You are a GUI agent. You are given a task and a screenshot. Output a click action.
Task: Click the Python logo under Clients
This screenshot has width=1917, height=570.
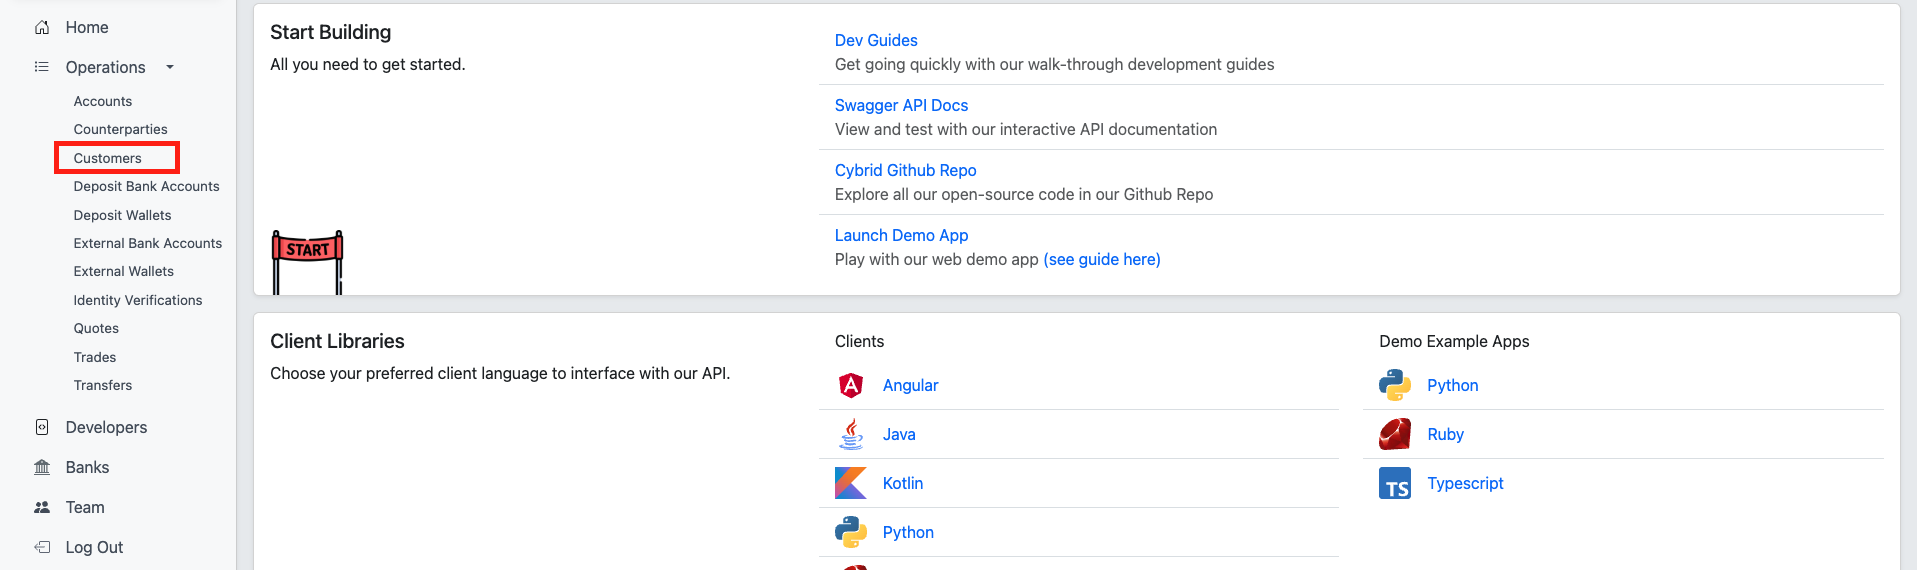point(851,532)
